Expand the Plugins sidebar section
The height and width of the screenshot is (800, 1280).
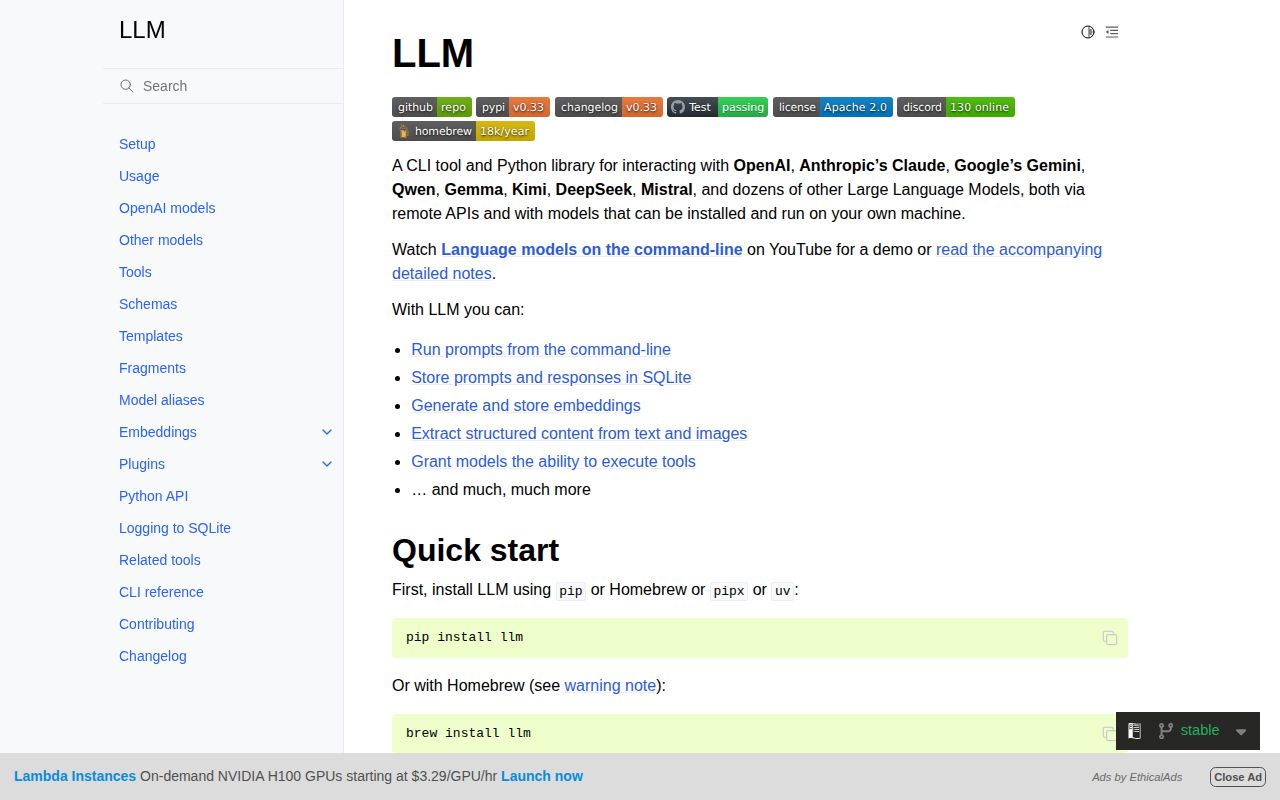click(x=327, y=464)
